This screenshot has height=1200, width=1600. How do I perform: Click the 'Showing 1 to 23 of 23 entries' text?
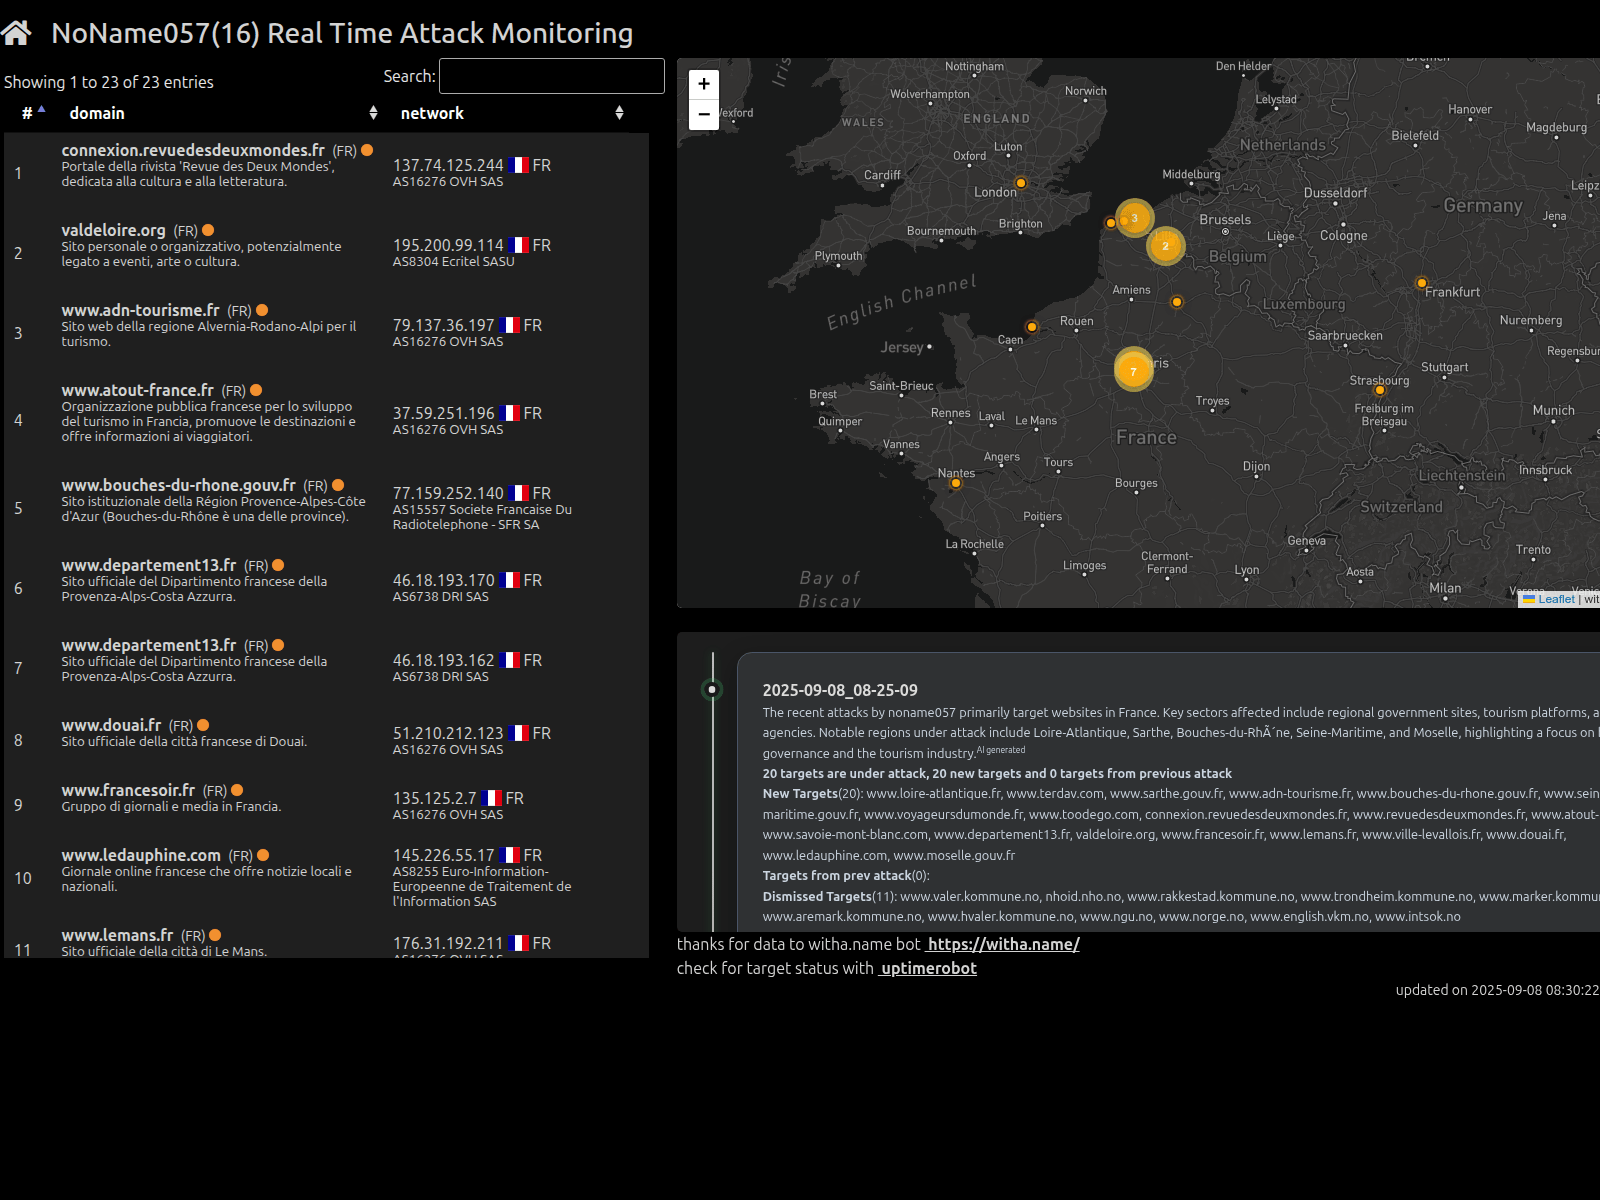[x=109, y=82]
